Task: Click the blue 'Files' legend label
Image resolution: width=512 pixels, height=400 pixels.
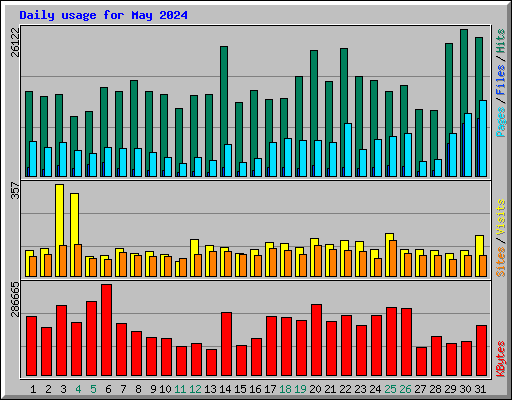Action: coord(500,80)
